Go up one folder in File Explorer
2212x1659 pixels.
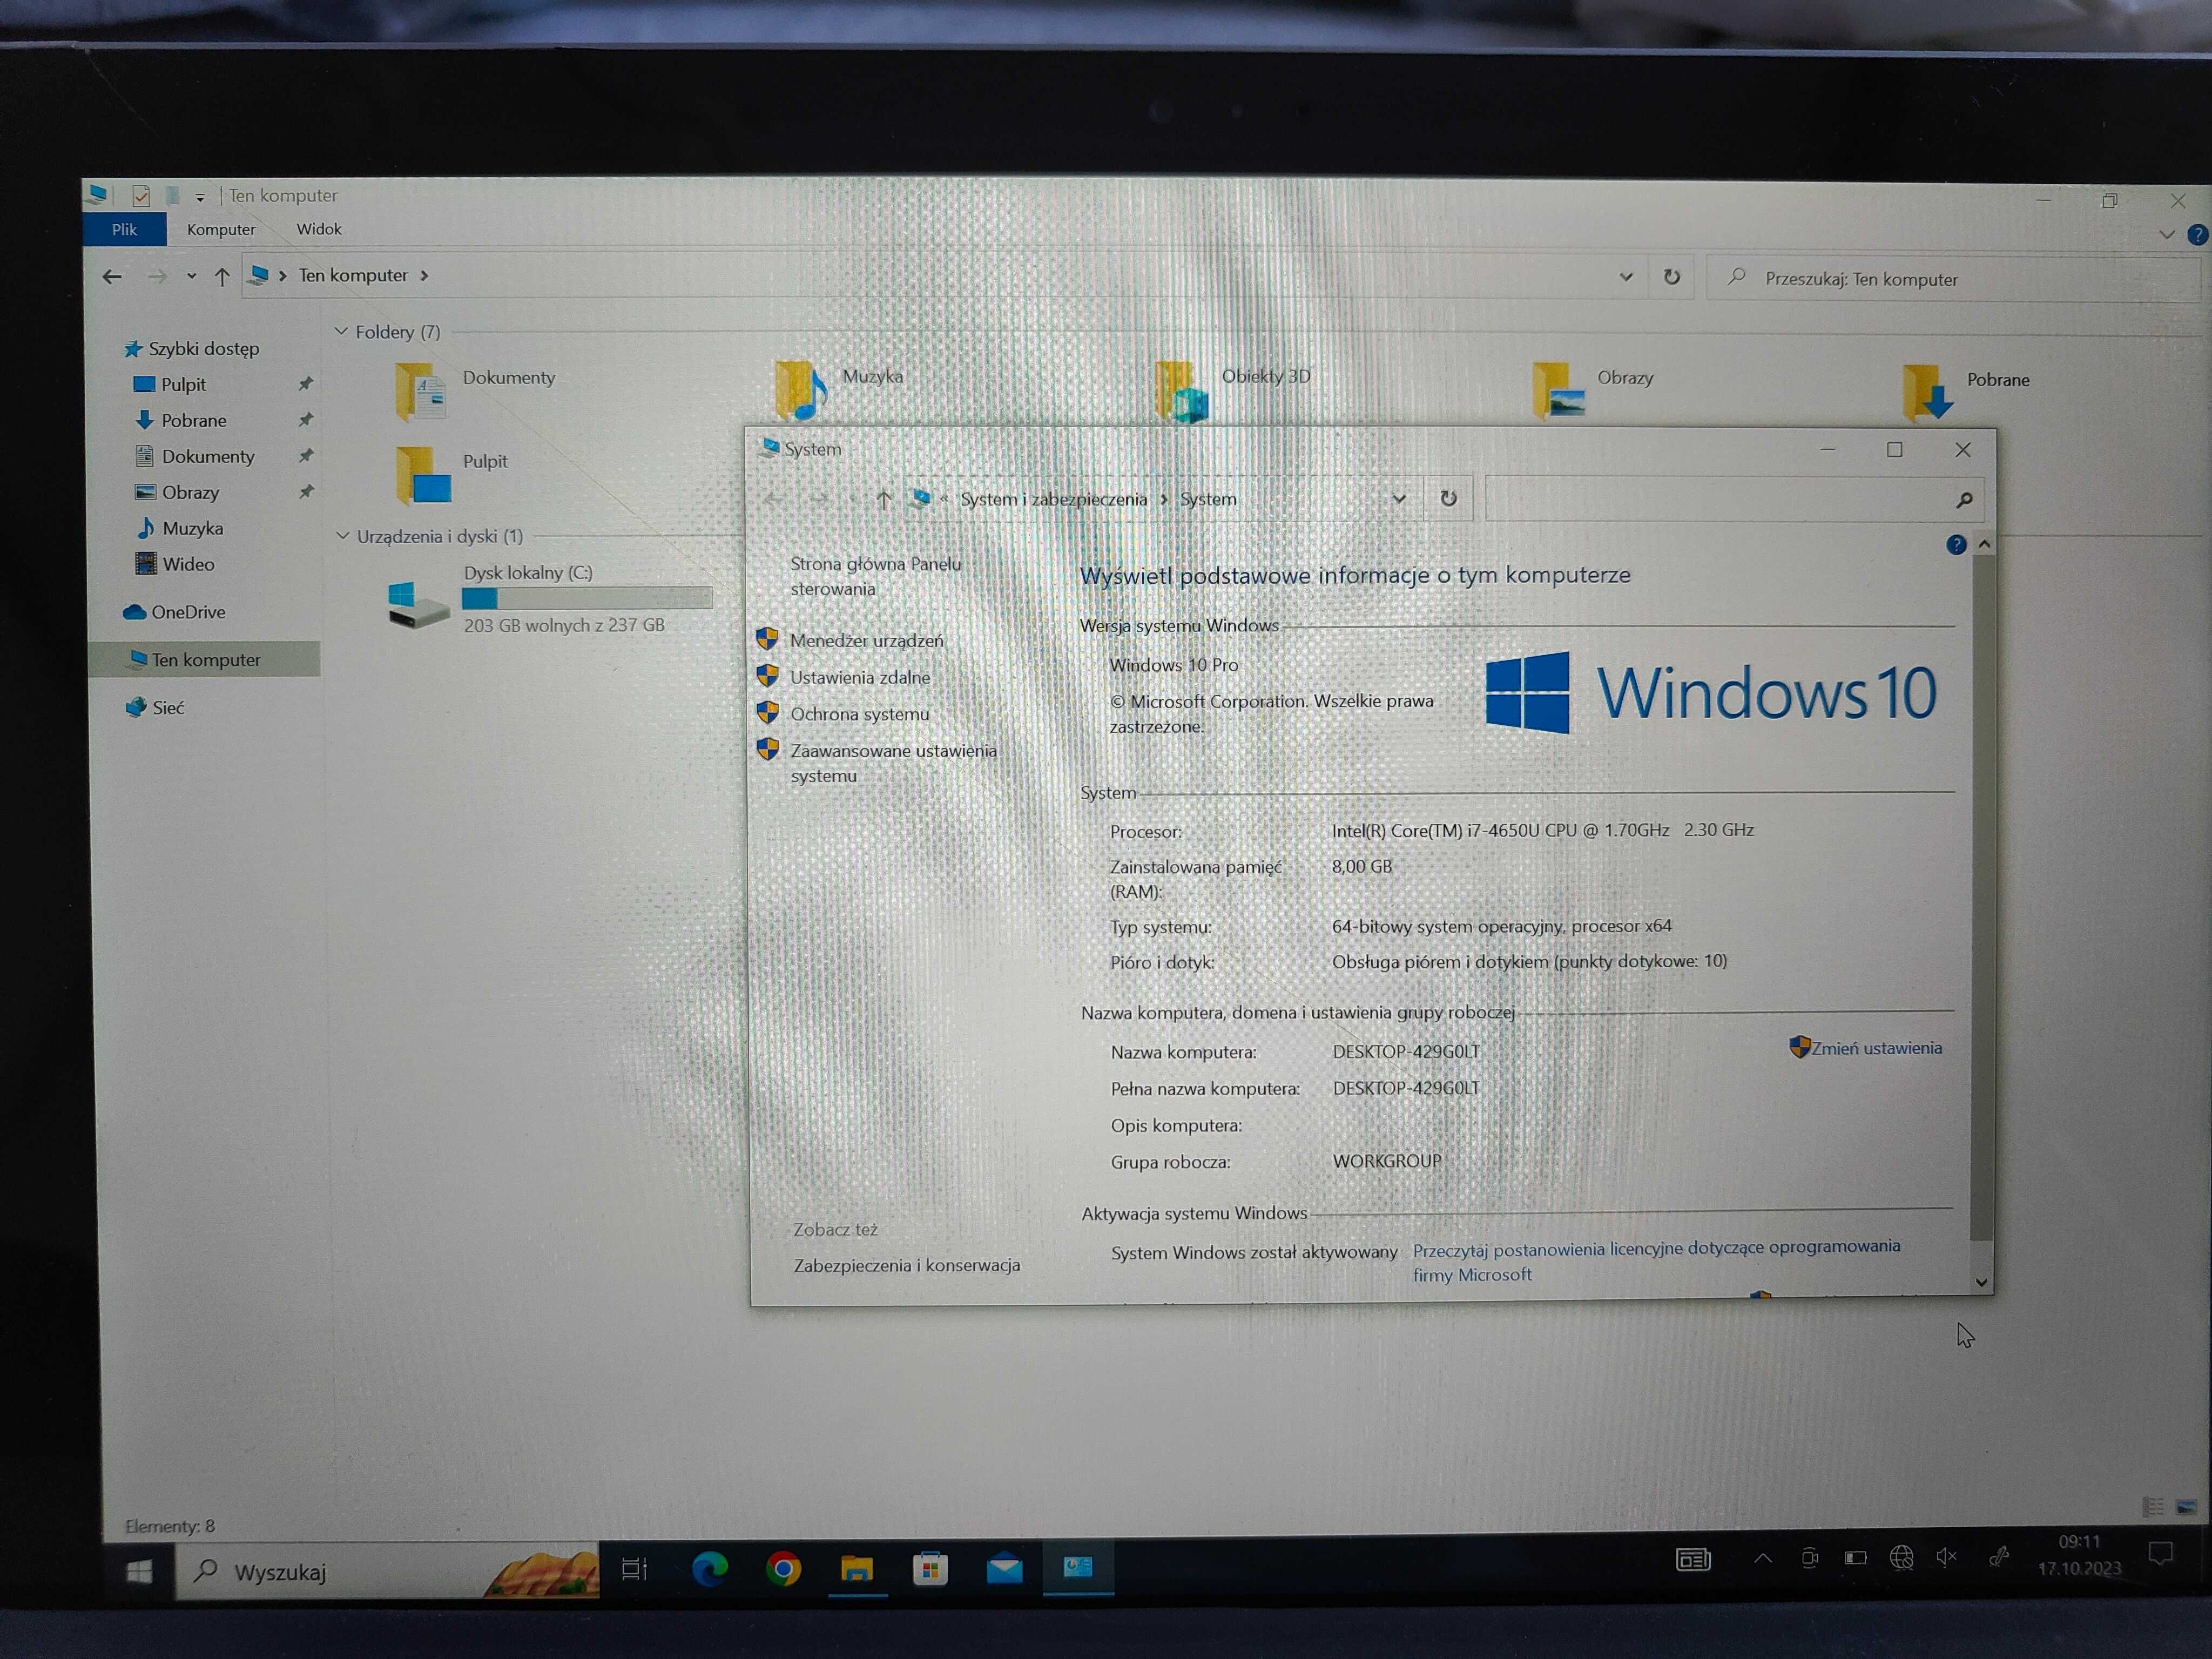[x=222, y=277]
